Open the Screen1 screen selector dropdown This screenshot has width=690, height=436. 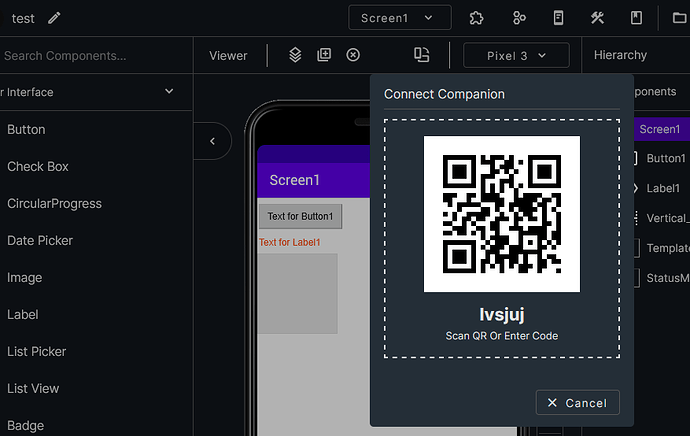click(x=400, y=18)
